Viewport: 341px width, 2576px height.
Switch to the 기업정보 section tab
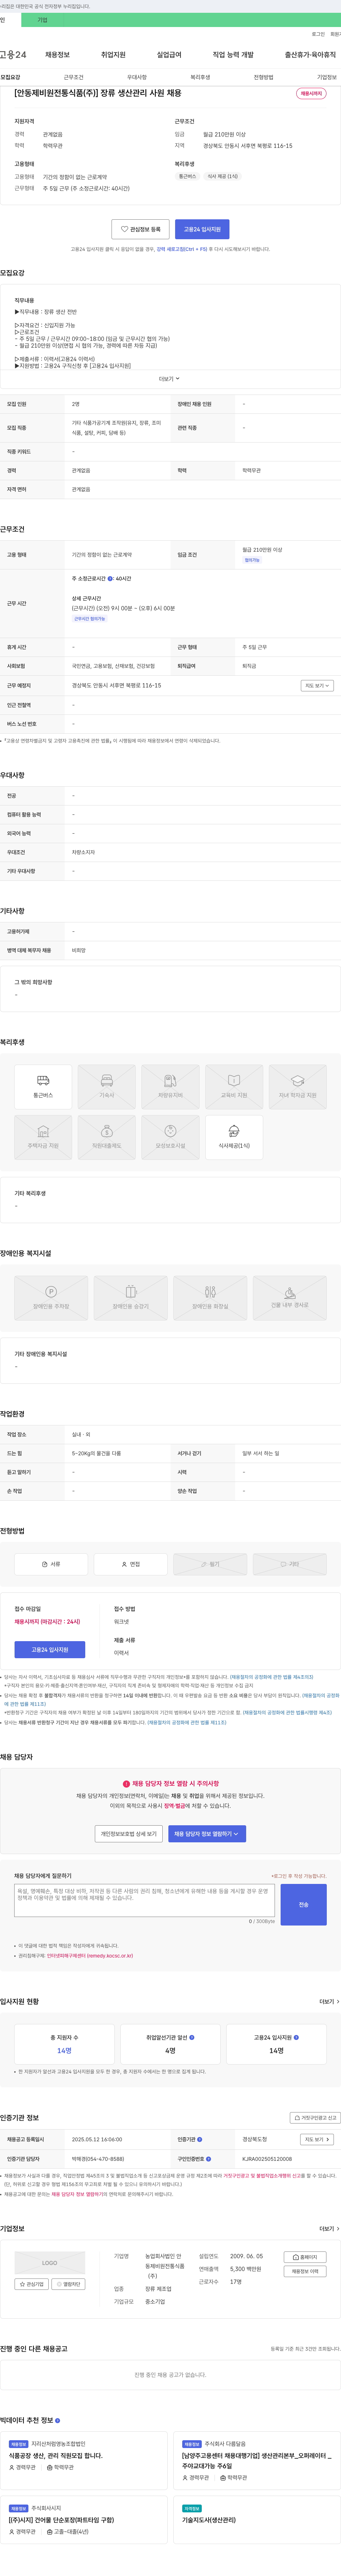[327, 77]
